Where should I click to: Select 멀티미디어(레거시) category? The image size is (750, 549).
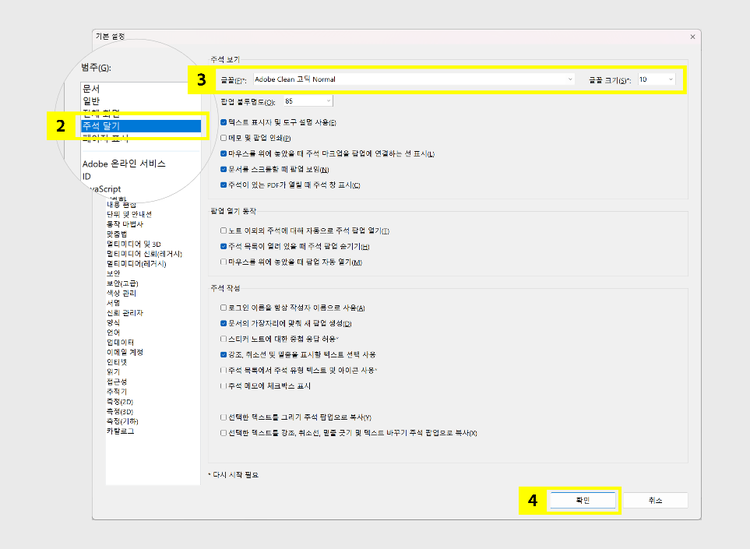136,264
